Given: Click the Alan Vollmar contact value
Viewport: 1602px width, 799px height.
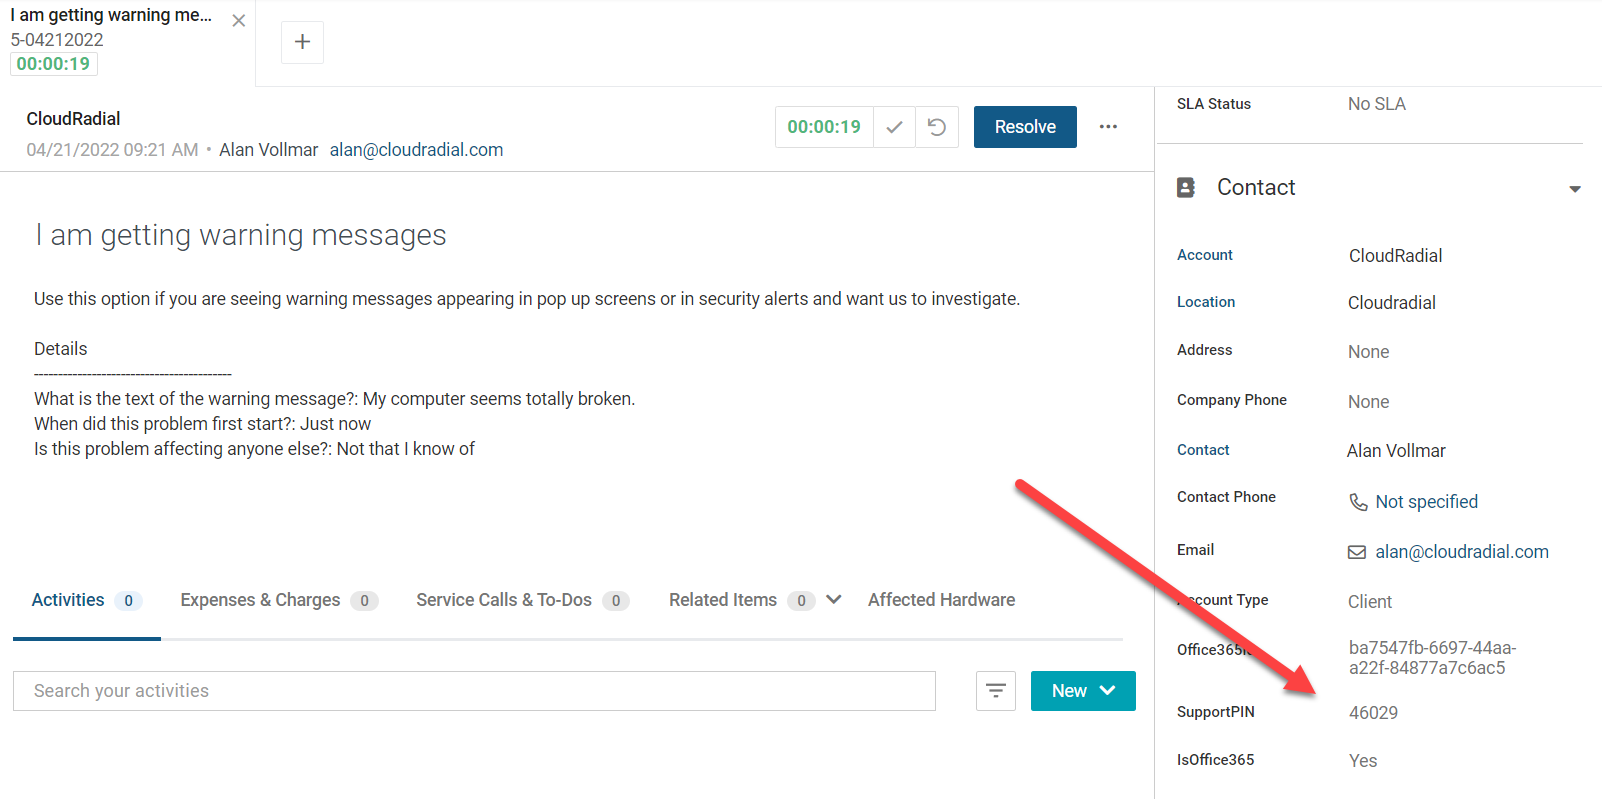Looking at the screenshot, I should point(1396,451).
